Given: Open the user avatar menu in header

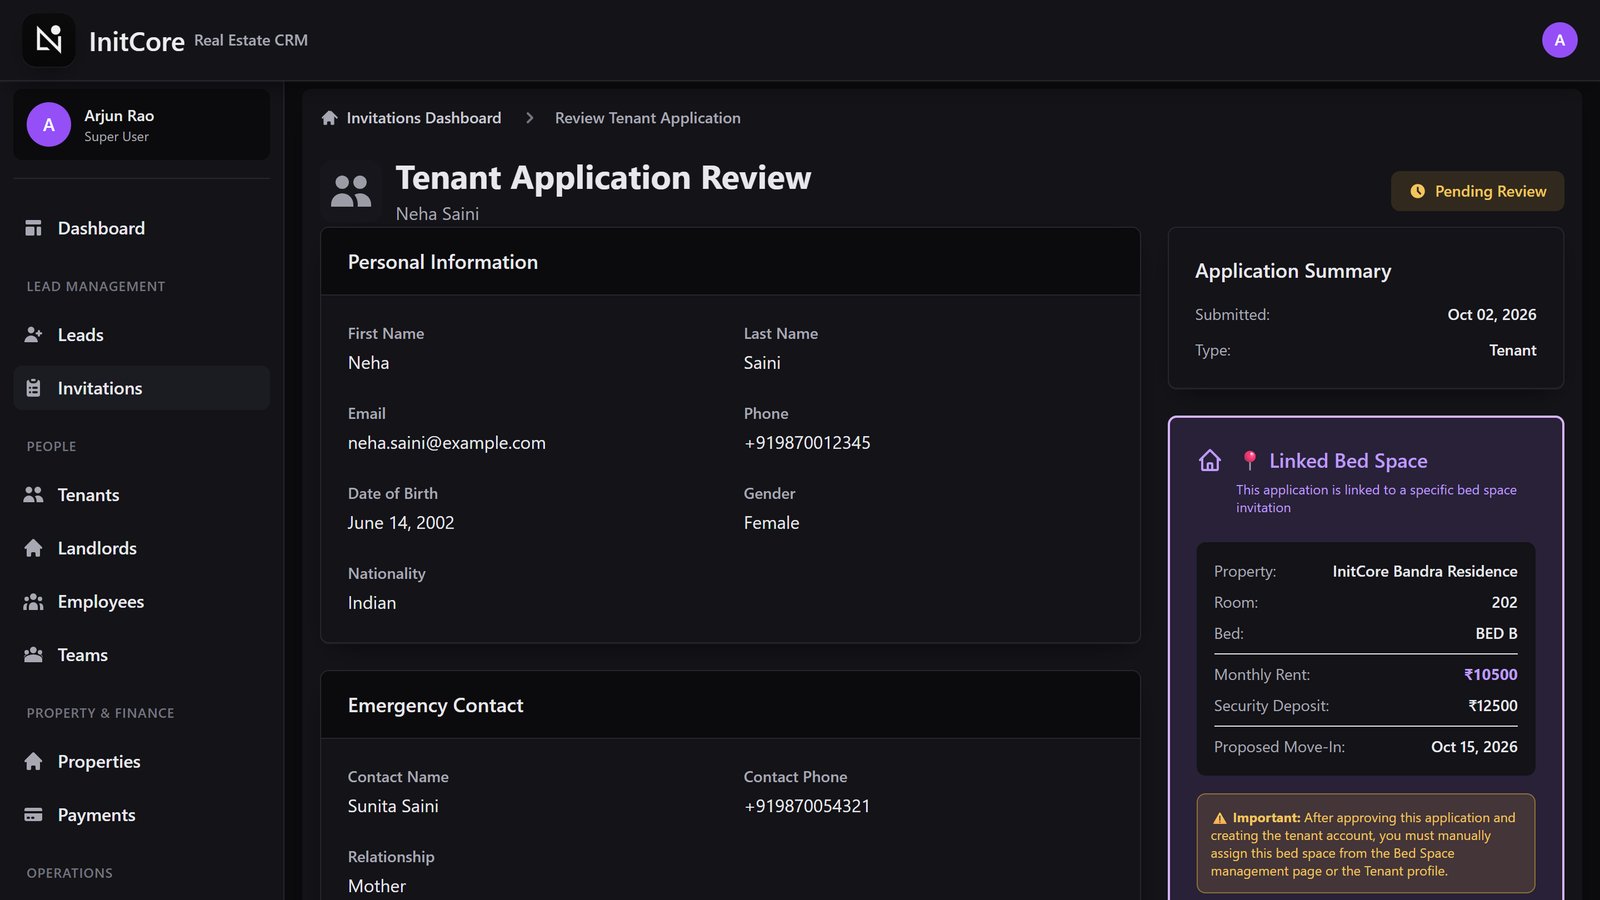Looking at the screenshot, I should pos(1559,40).
